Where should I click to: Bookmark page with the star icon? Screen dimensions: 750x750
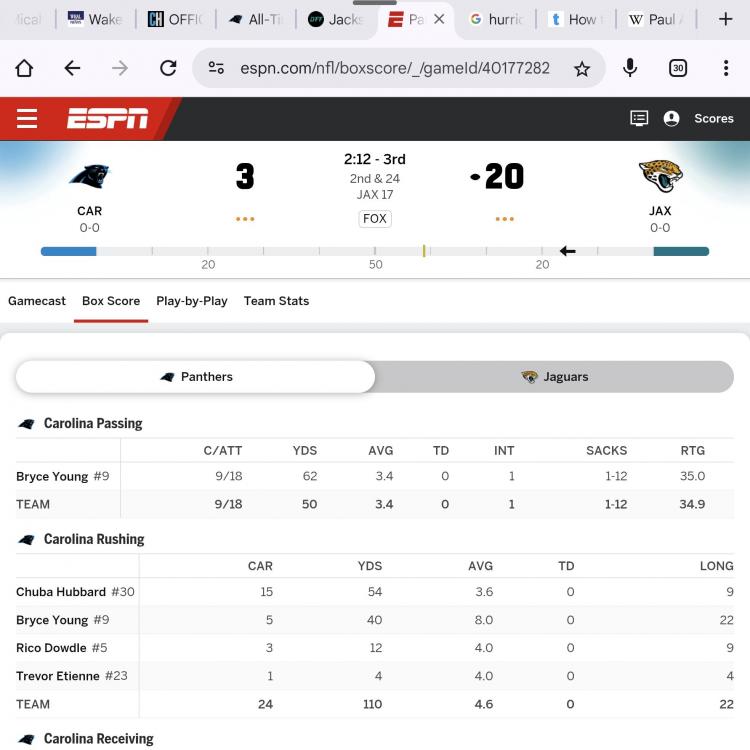(x=582, y=68)
